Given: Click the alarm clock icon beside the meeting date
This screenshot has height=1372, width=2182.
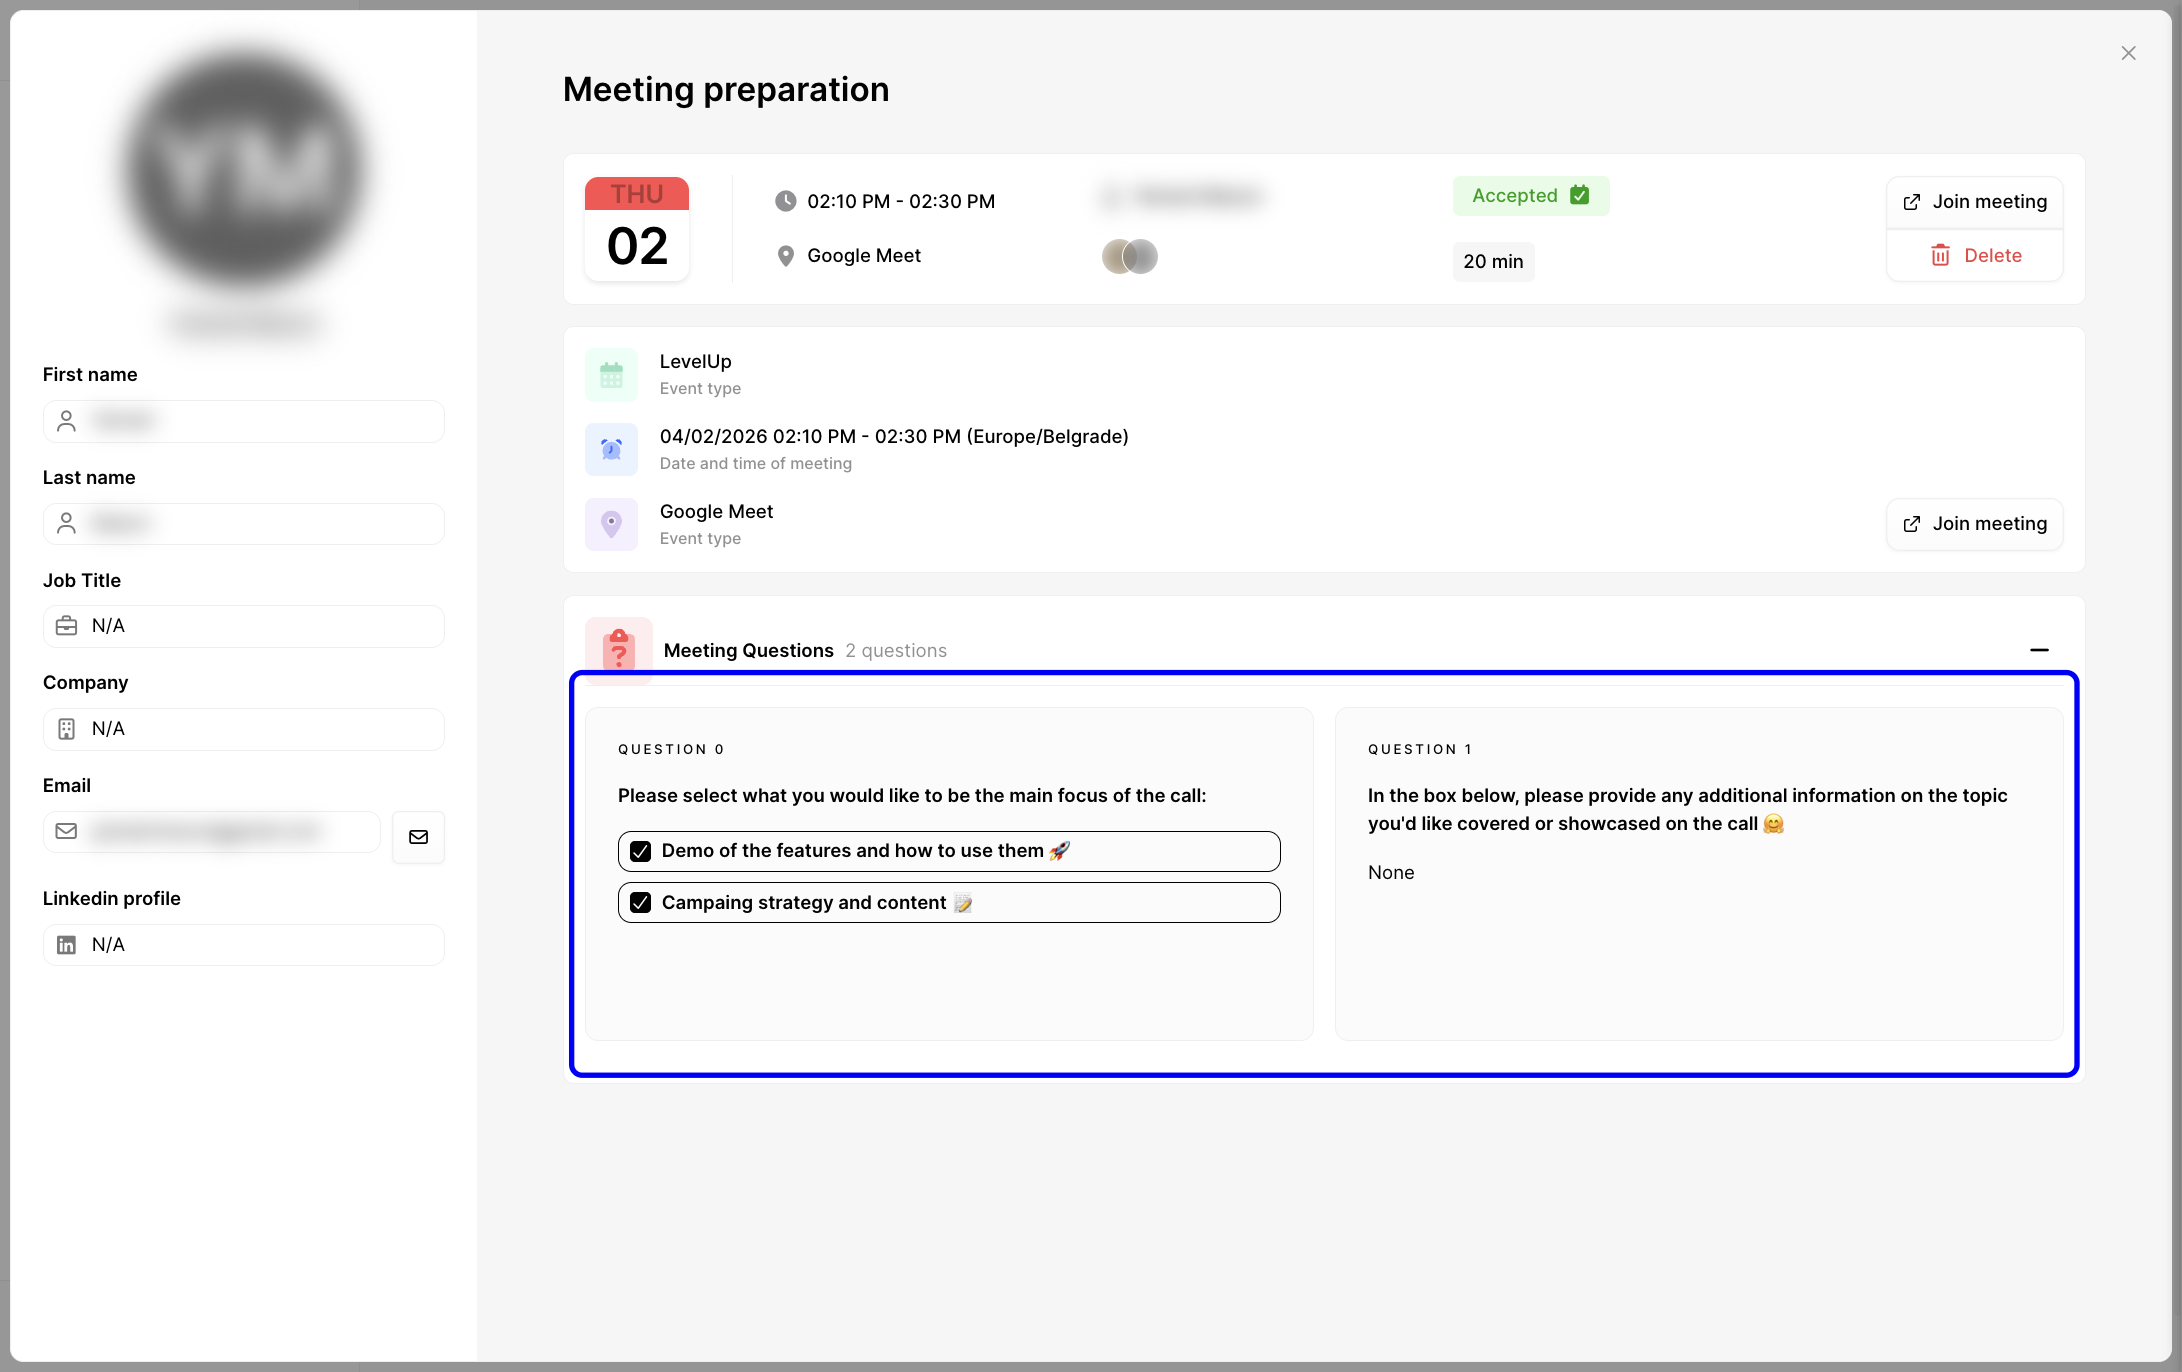Looking at the screenshot, I should coord(611,449).
